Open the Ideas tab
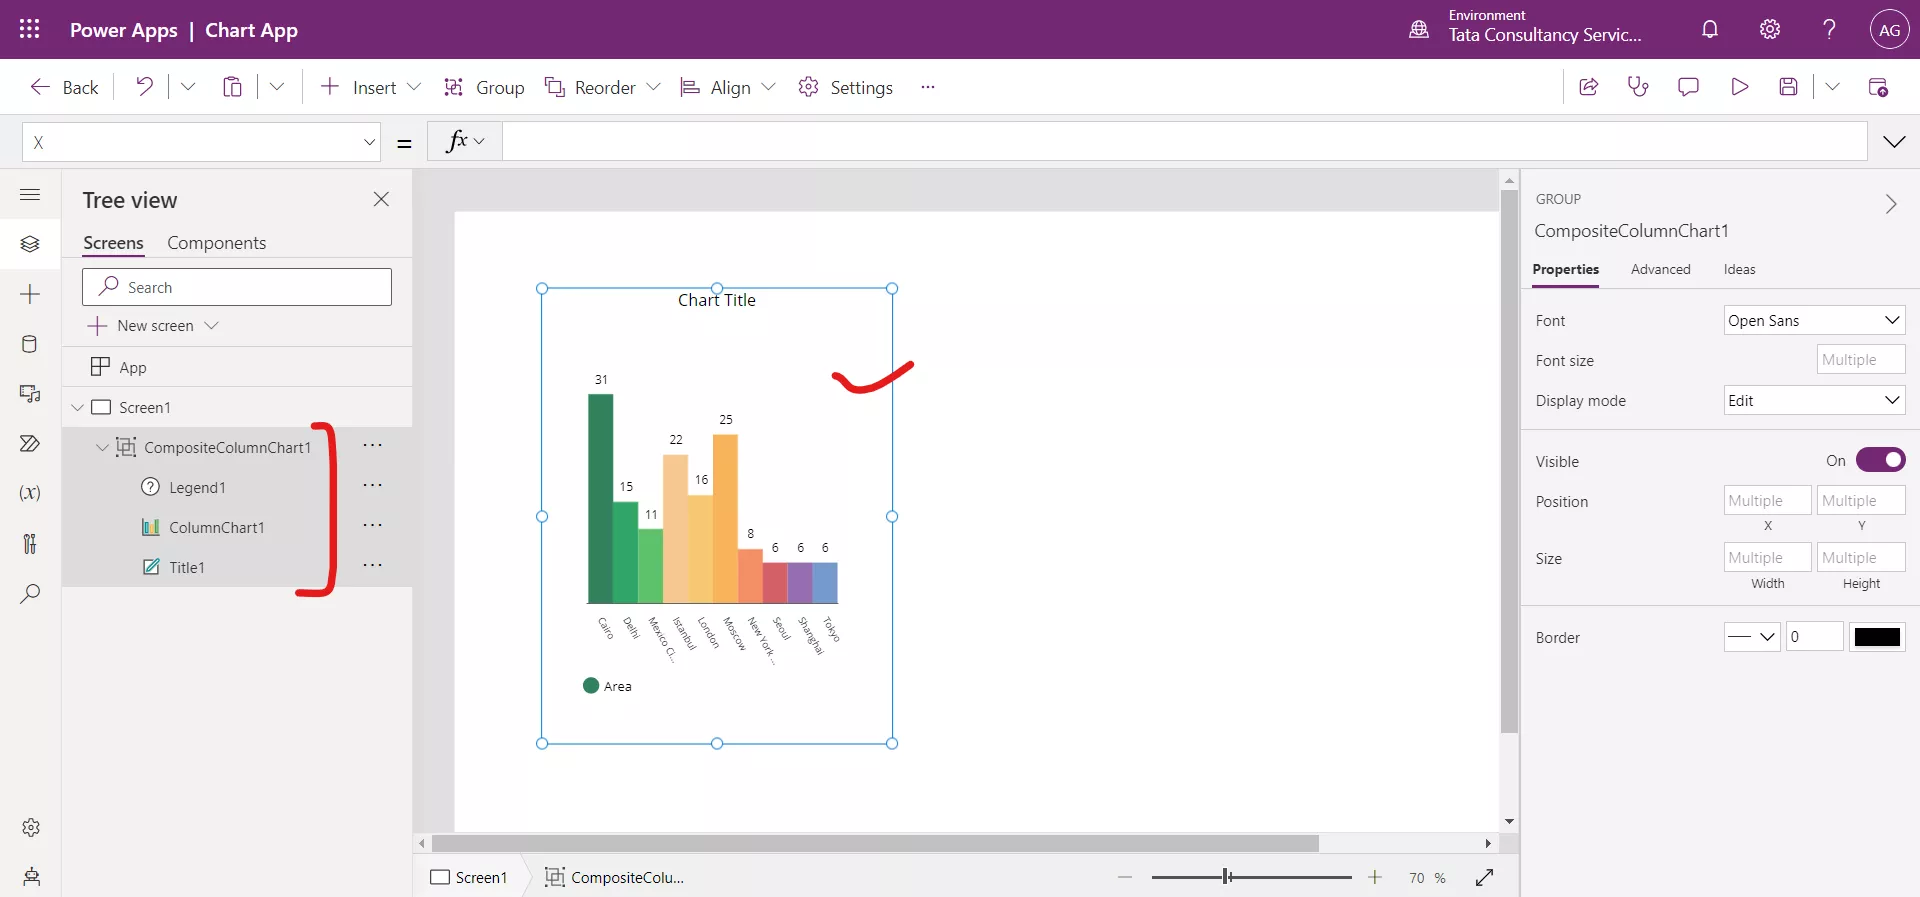Viewport: 1920px width, 897px height. [x=1739, y=269]
